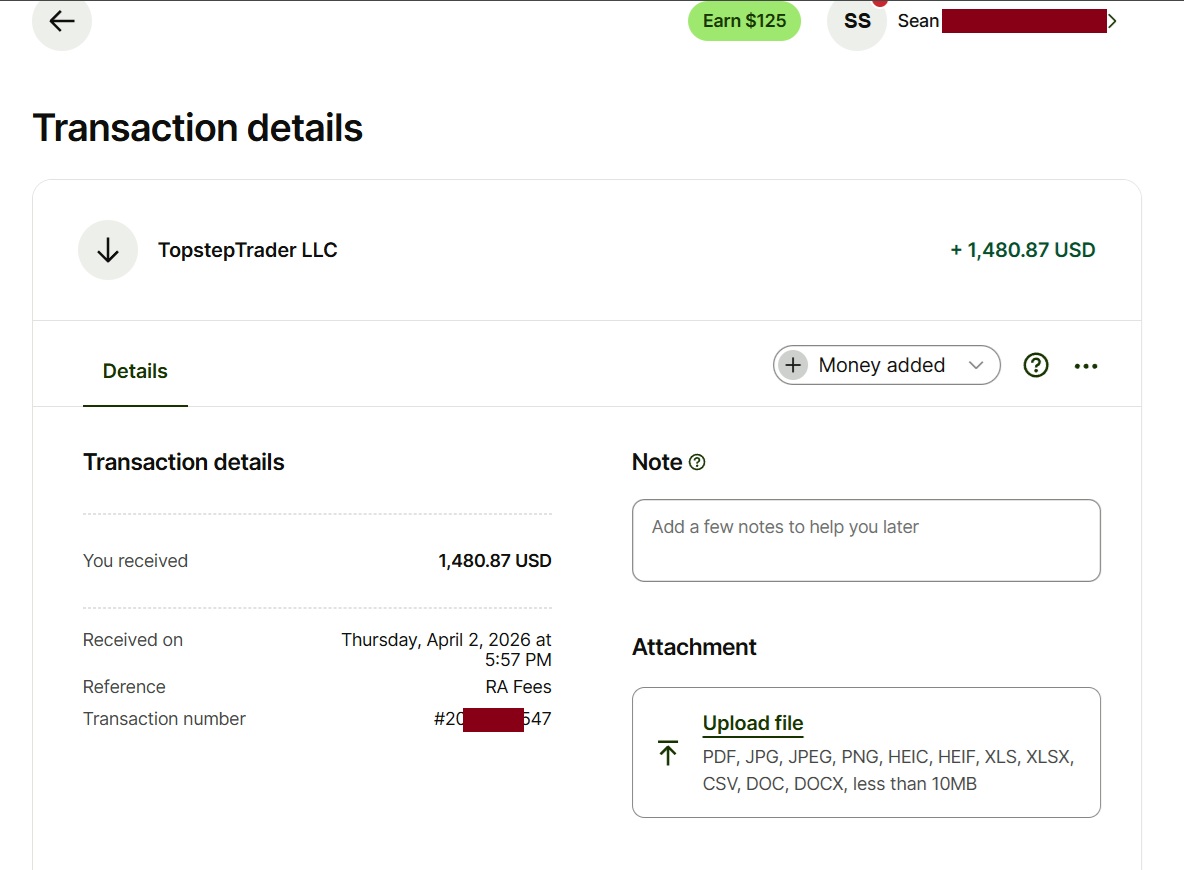The image size is (1184, 870).
Task: Click the Received on label
Action: 133,640
